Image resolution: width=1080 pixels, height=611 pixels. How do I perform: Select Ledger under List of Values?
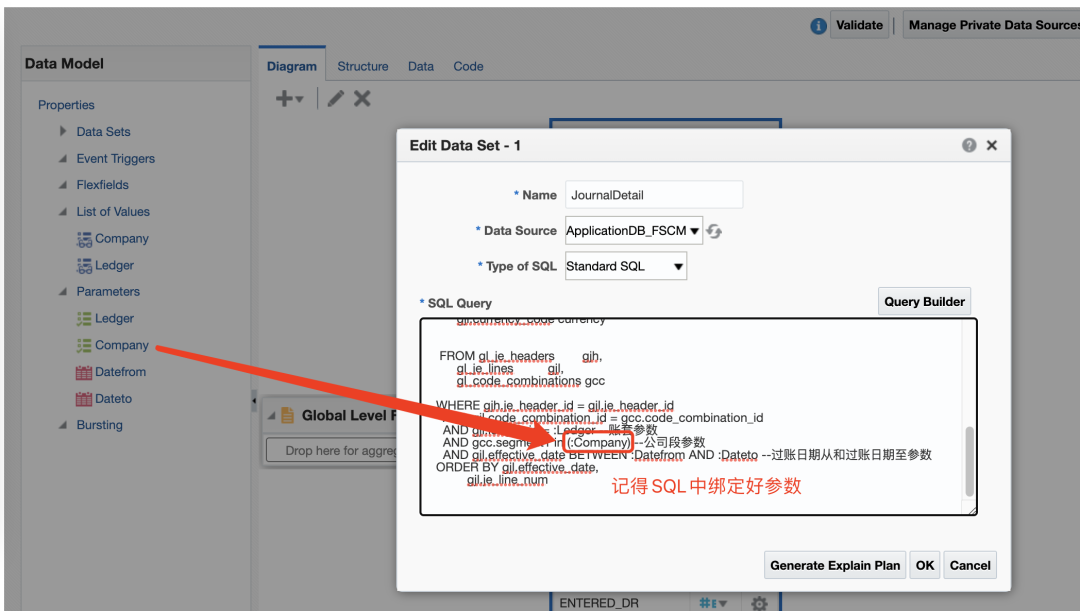pyautogui.click(x=114, y=265)
